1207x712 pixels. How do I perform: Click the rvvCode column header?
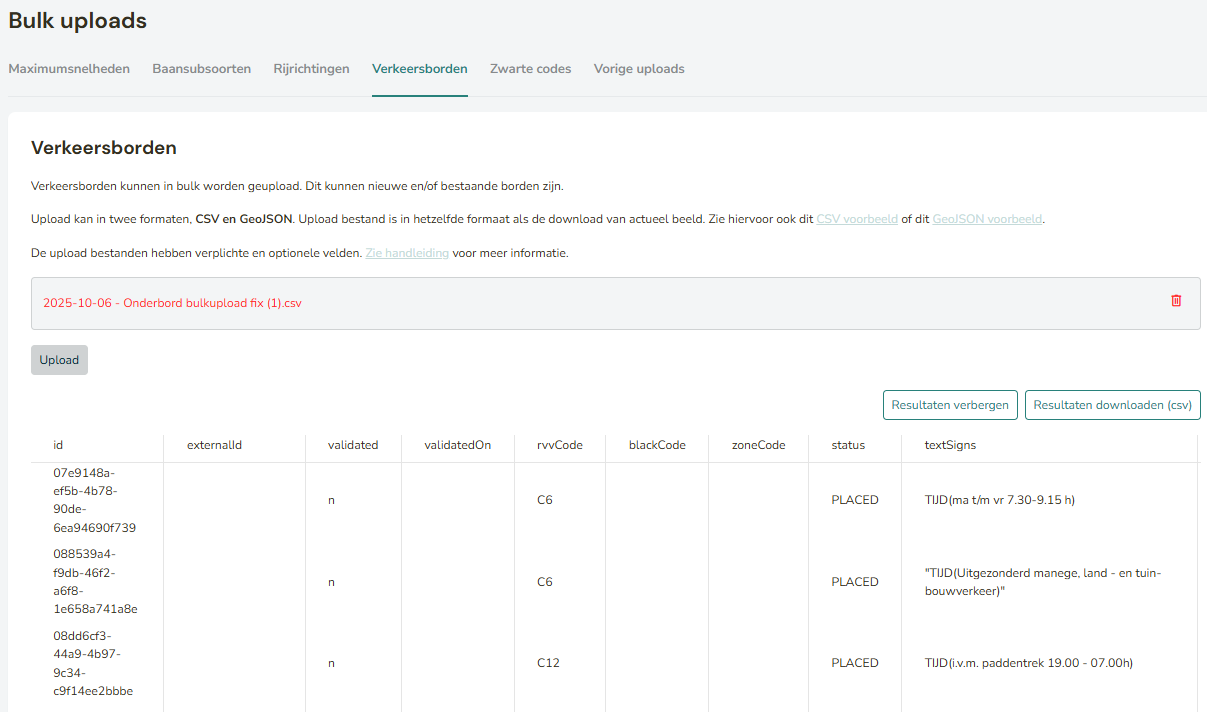point(559,445)
